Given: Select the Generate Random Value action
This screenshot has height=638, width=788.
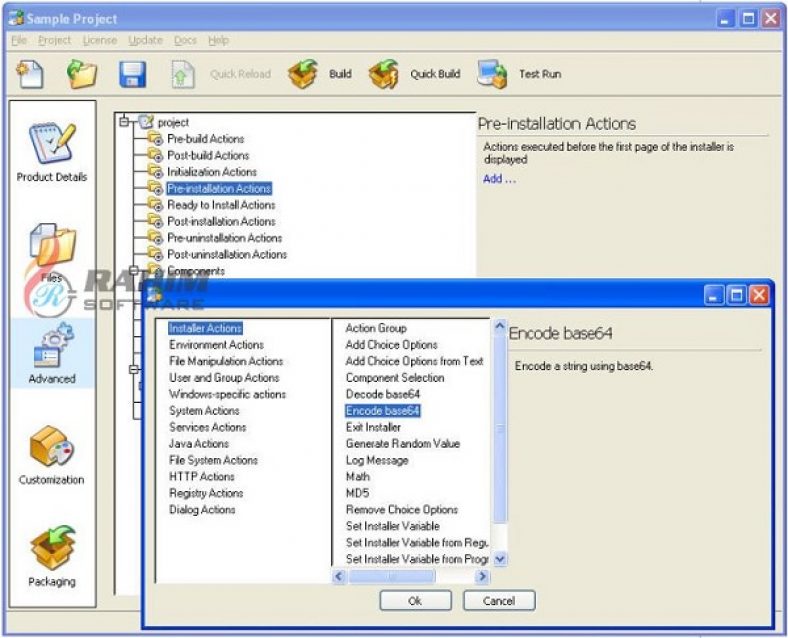Looking at the screenshot, I should coord(403,444).
